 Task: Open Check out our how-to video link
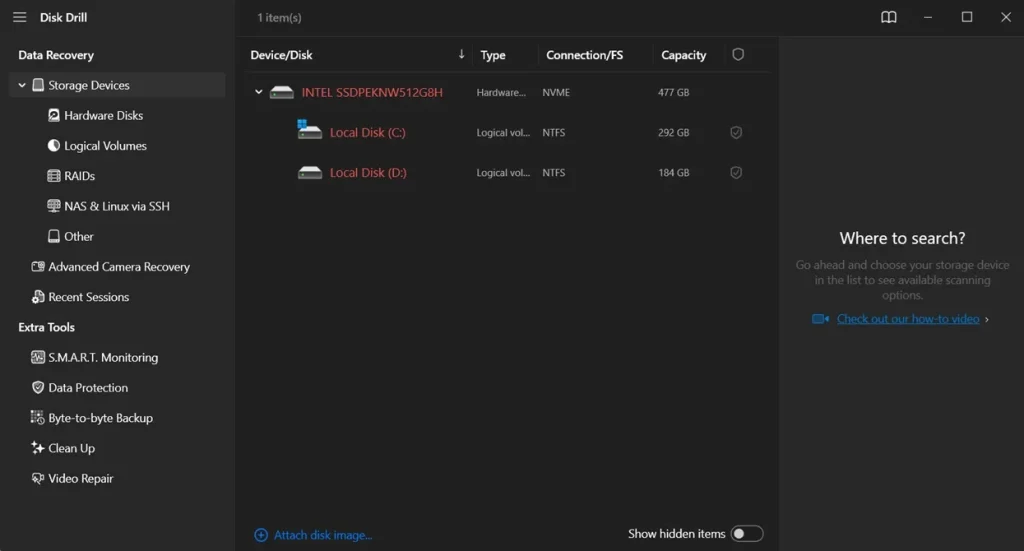(908, 319)
